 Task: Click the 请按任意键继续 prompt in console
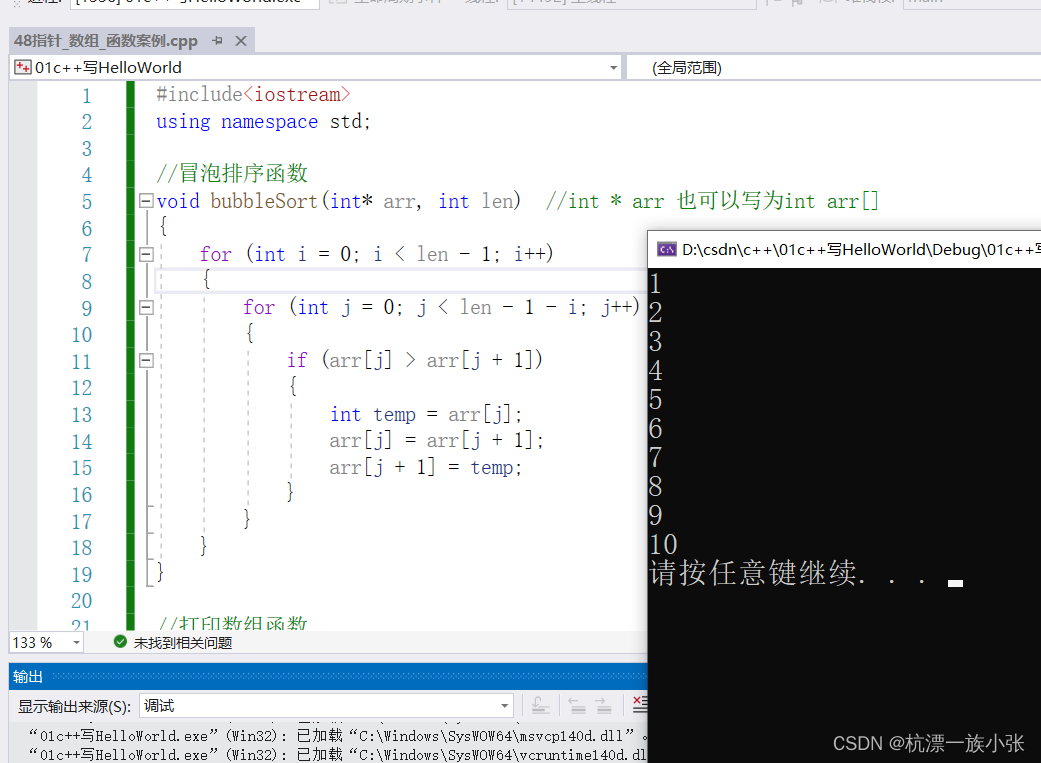click(x=787, y=572)
